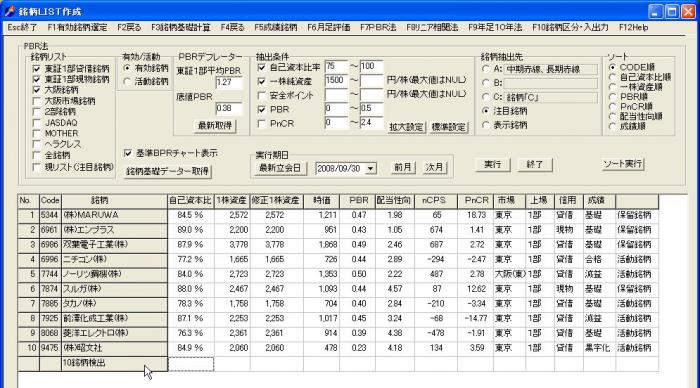Check 全銘柄 checkbox
Image resolution: width=700 pixels, height=388 pixels.
(37, 155)
